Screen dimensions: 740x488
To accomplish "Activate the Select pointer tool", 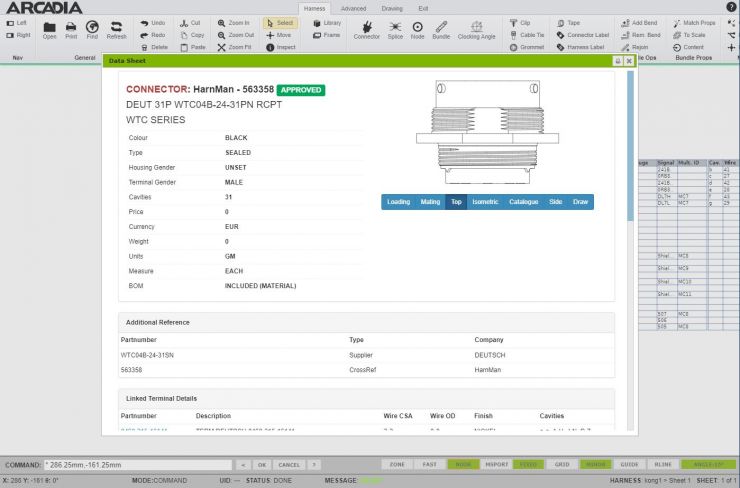I will pyautogui.click(x=280, y=23).
